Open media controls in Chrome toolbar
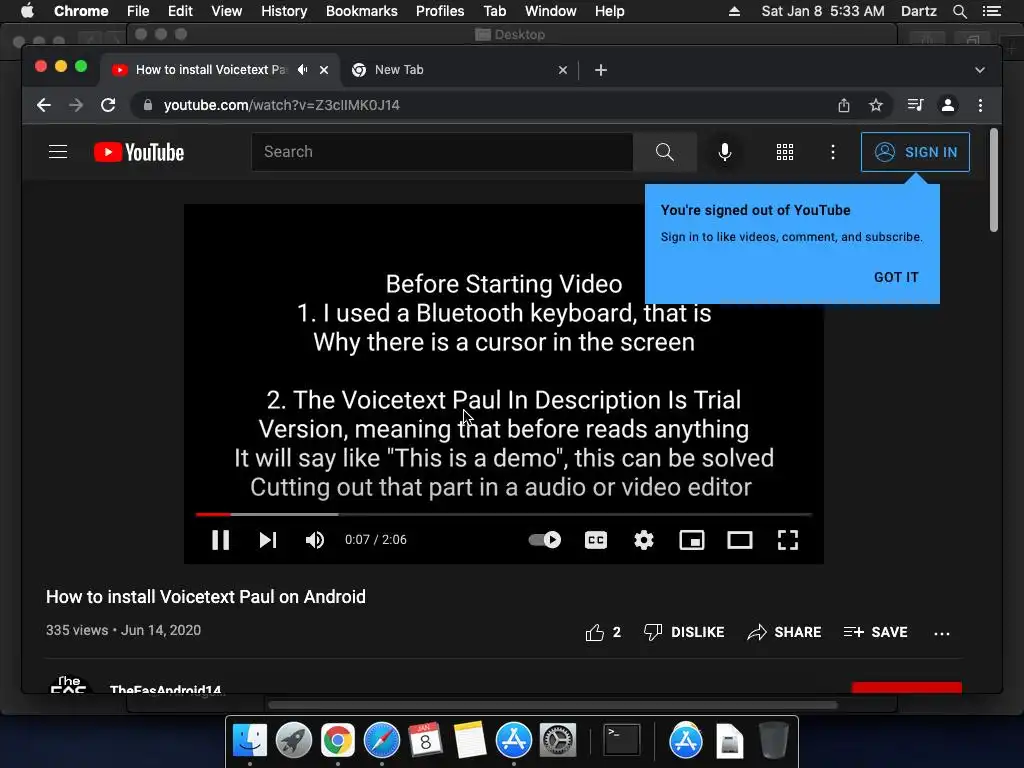The height and width of the screenshot is (768, 1024). (915, 105)
